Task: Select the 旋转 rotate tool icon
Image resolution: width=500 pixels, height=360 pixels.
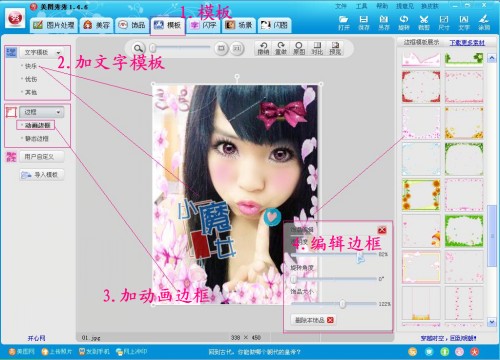Action: click(404, 23)
